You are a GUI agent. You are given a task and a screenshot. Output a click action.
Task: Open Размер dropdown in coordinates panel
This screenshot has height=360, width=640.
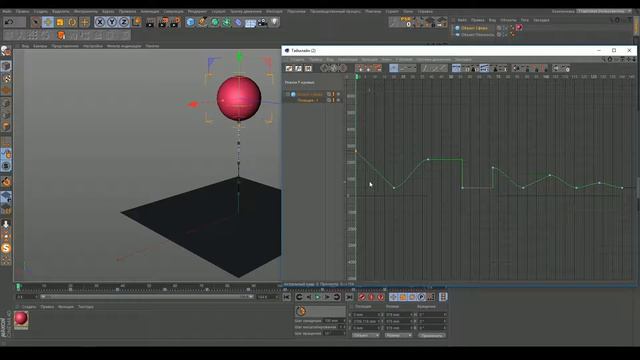(x=398, y=335)
